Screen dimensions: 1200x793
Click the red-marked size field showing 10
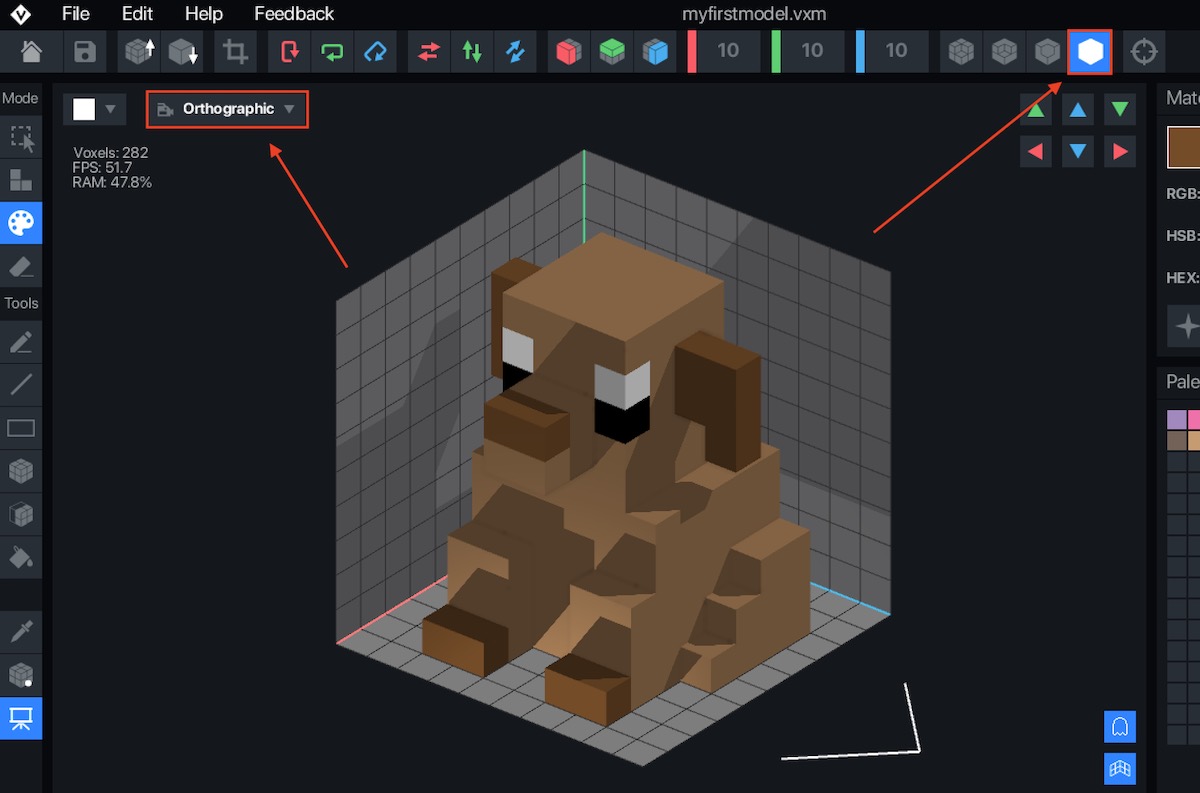pos(727,51)
